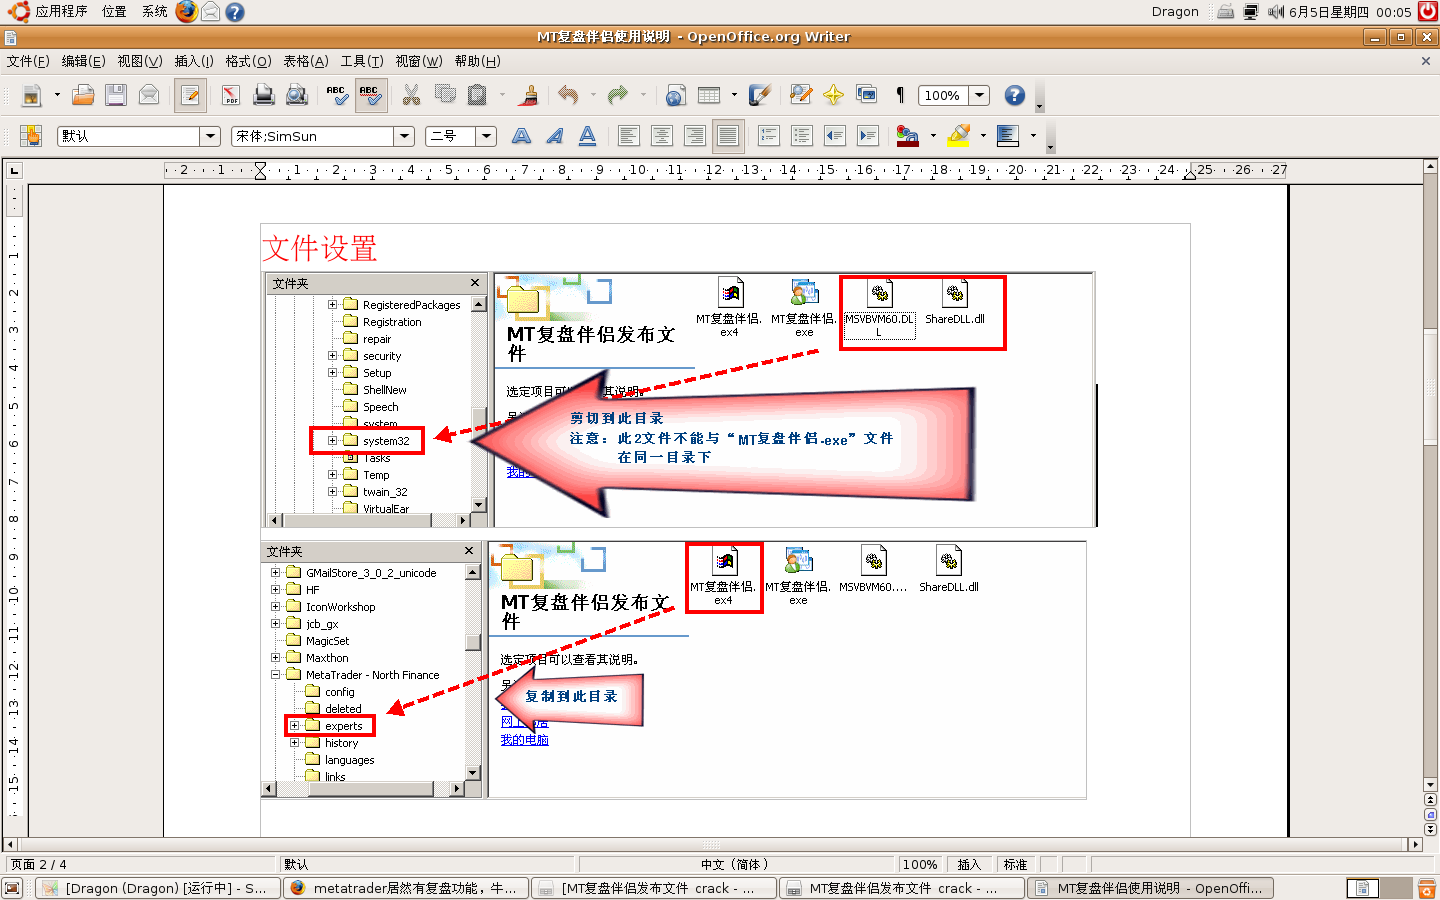Image resolution: width=1440 pixels, height=900 pixels.
Task: Select the Format Paintbrush
Action: 530,95
